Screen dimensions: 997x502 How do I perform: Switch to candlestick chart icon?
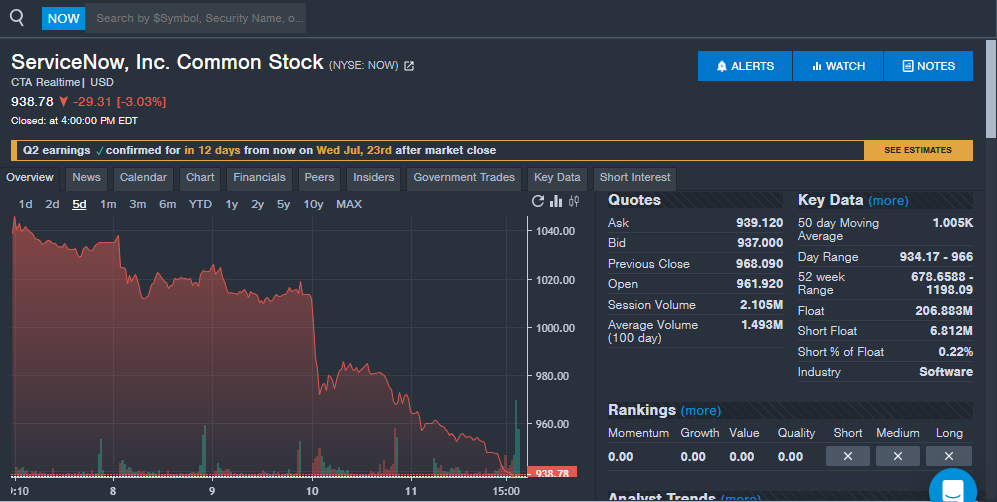click(x=574, y=201)
